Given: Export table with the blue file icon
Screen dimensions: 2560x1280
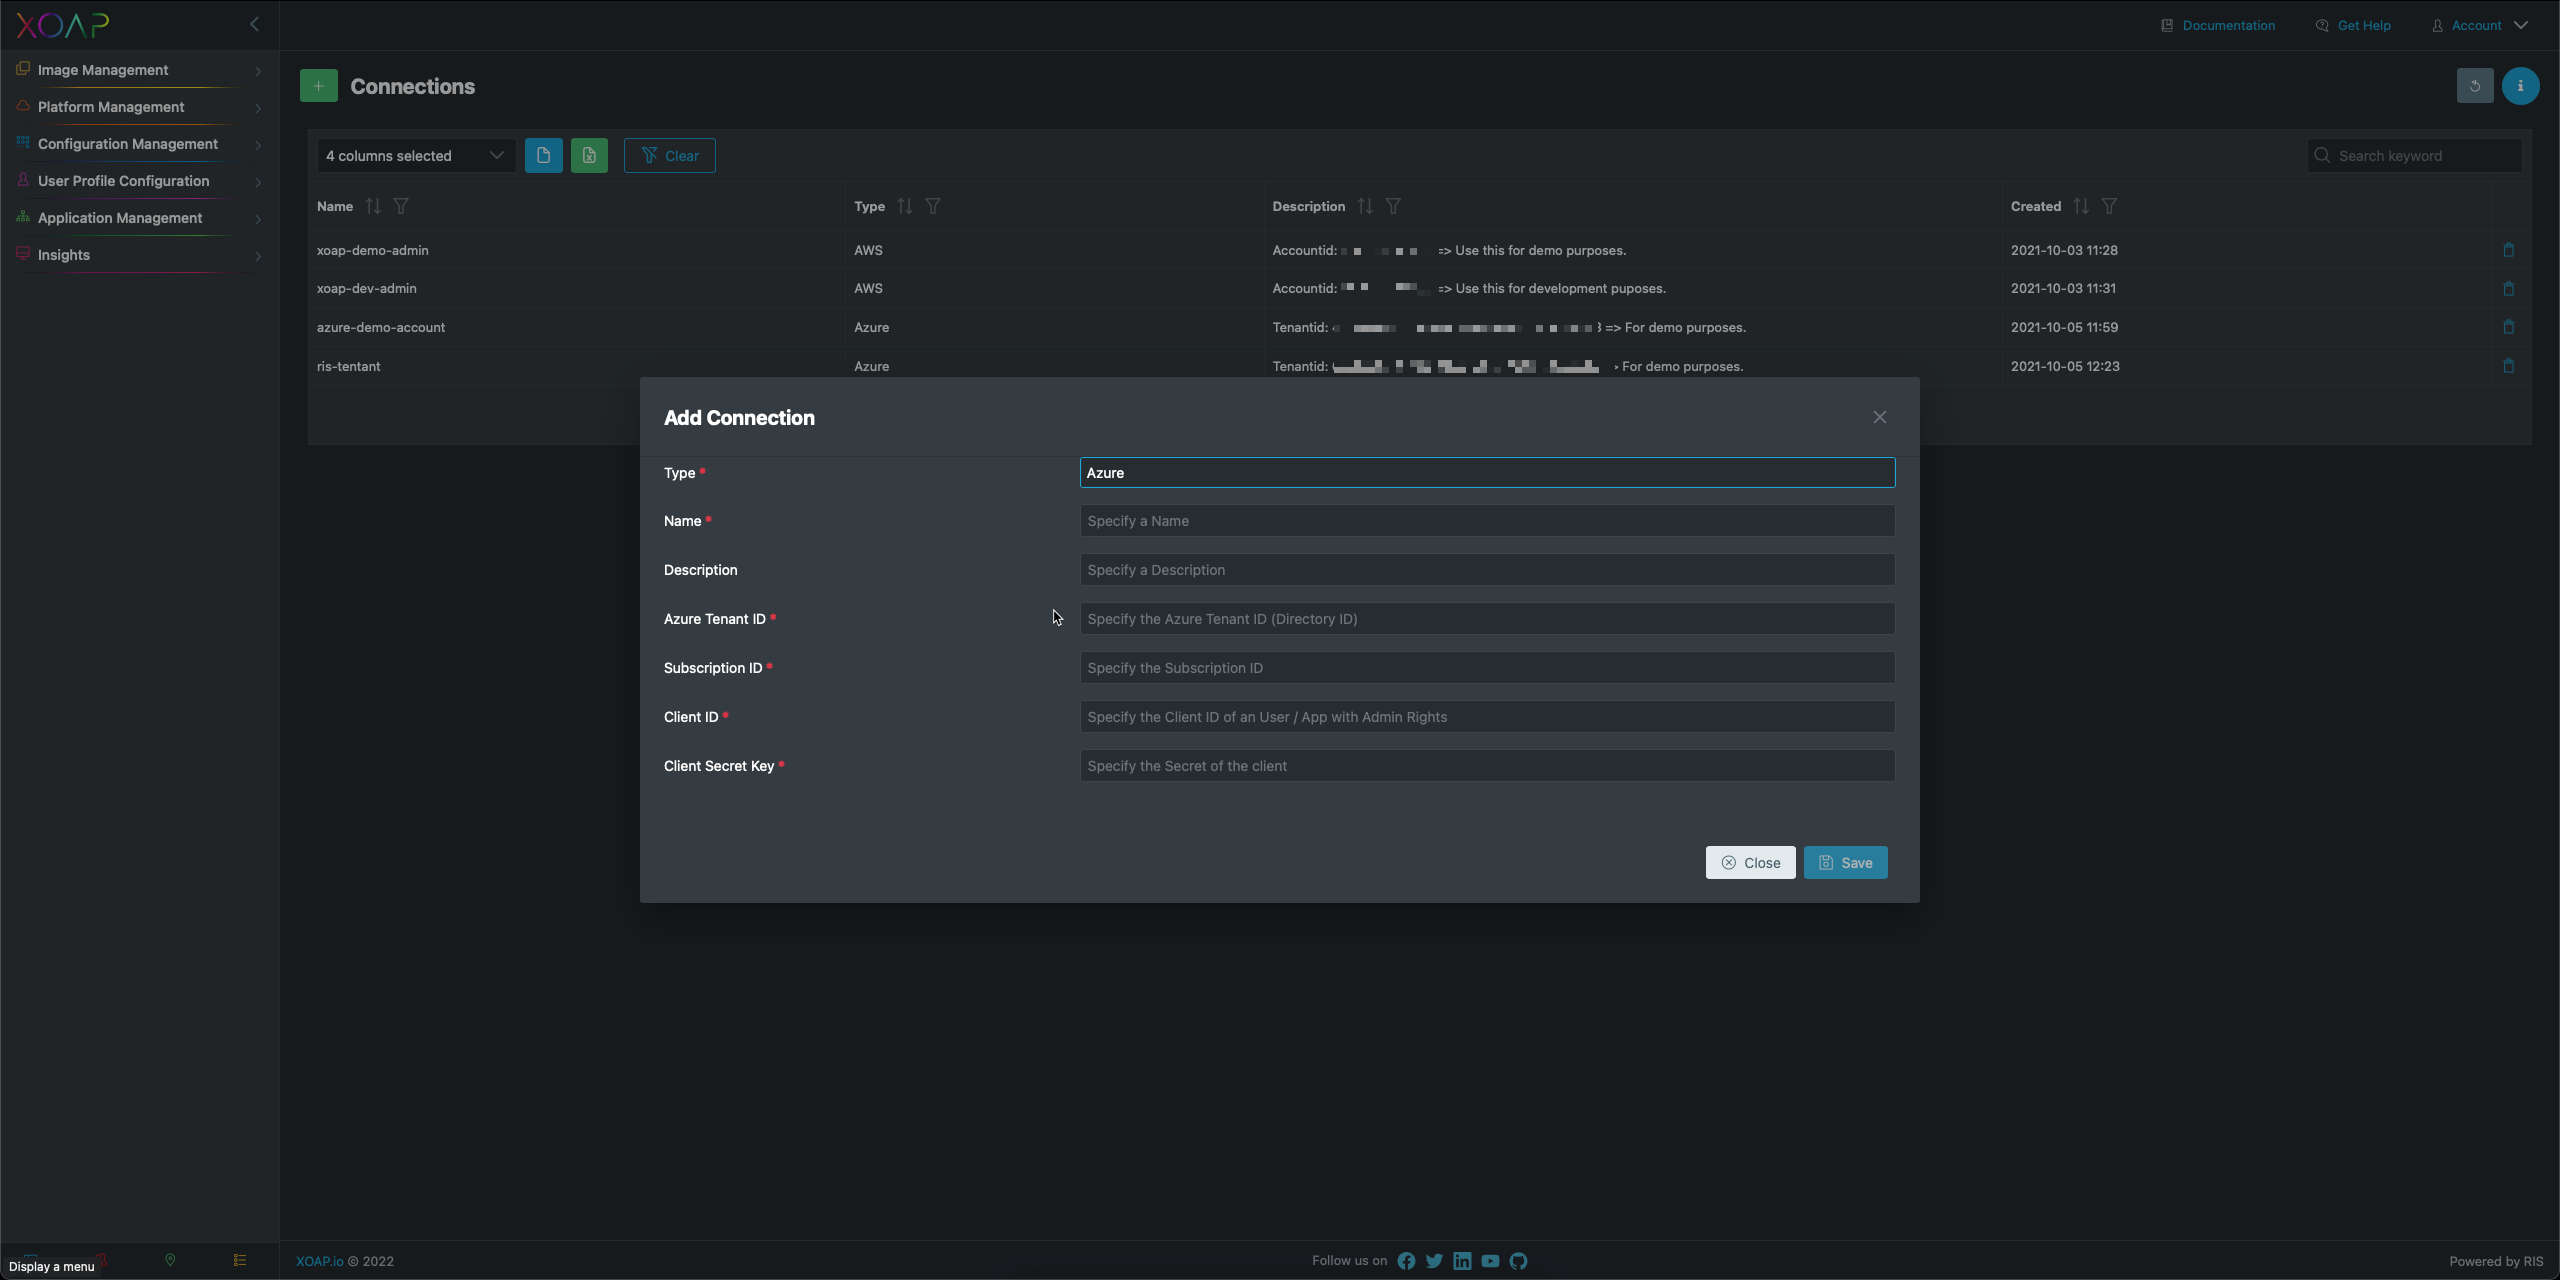Looking at the screenshot, I should 543,156.
